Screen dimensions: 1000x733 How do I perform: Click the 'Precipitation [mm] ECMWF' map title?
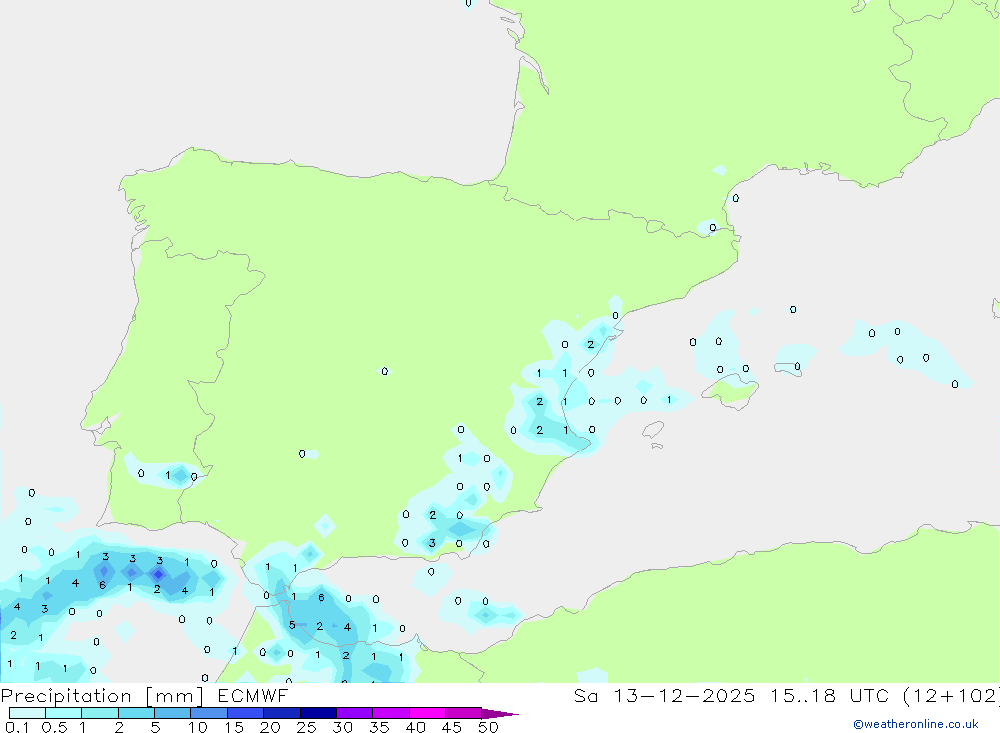[145, 696]
